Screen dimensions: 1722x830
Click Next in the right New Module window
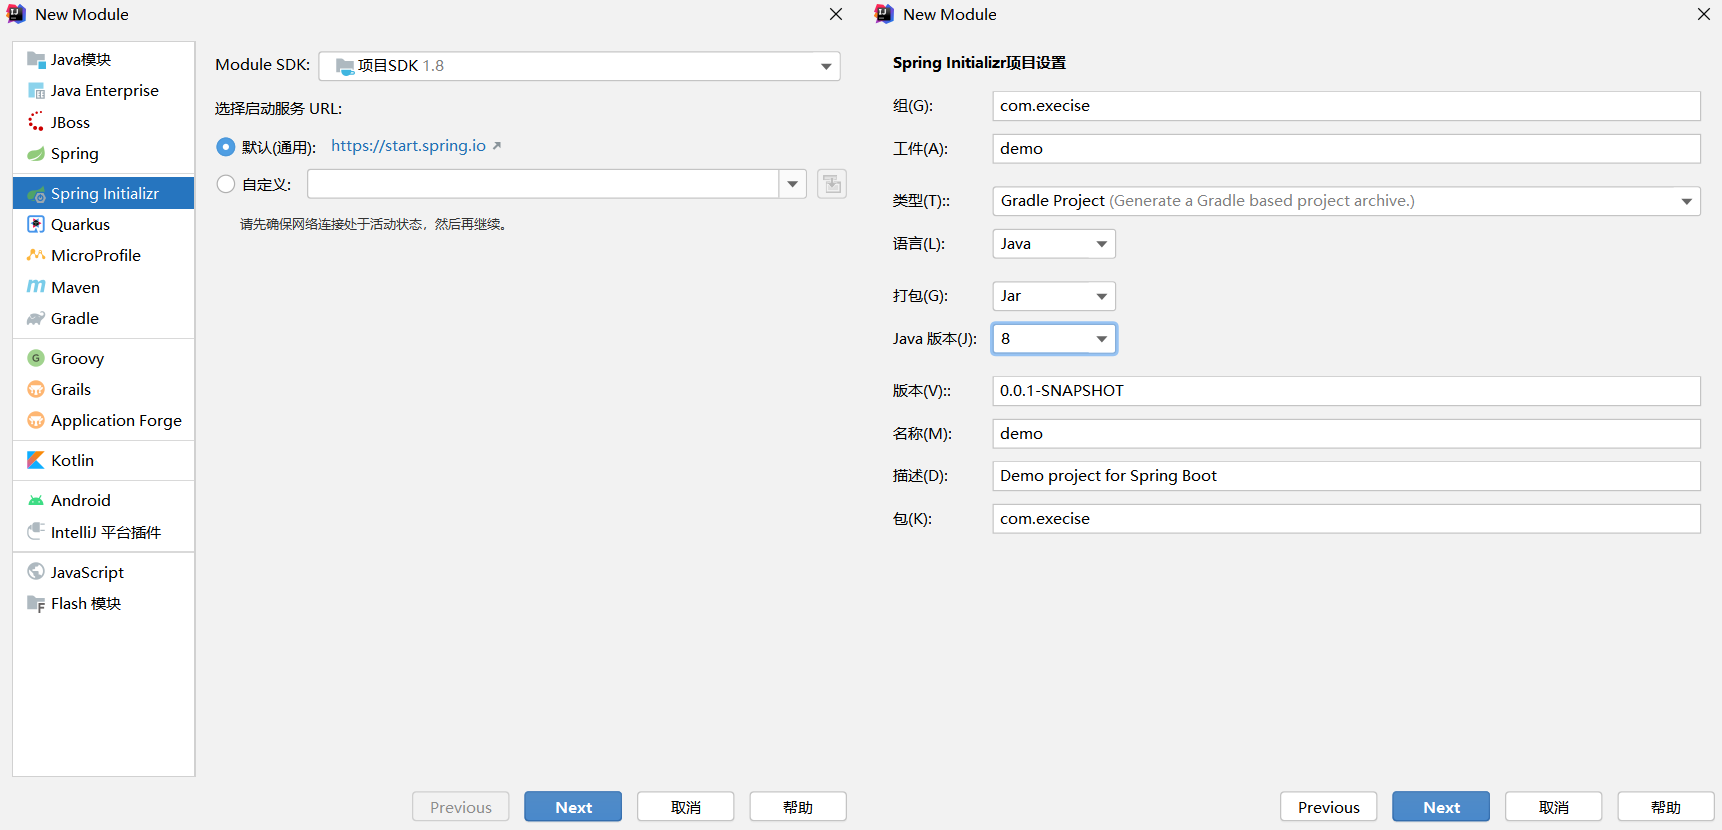coord(1441,807)
